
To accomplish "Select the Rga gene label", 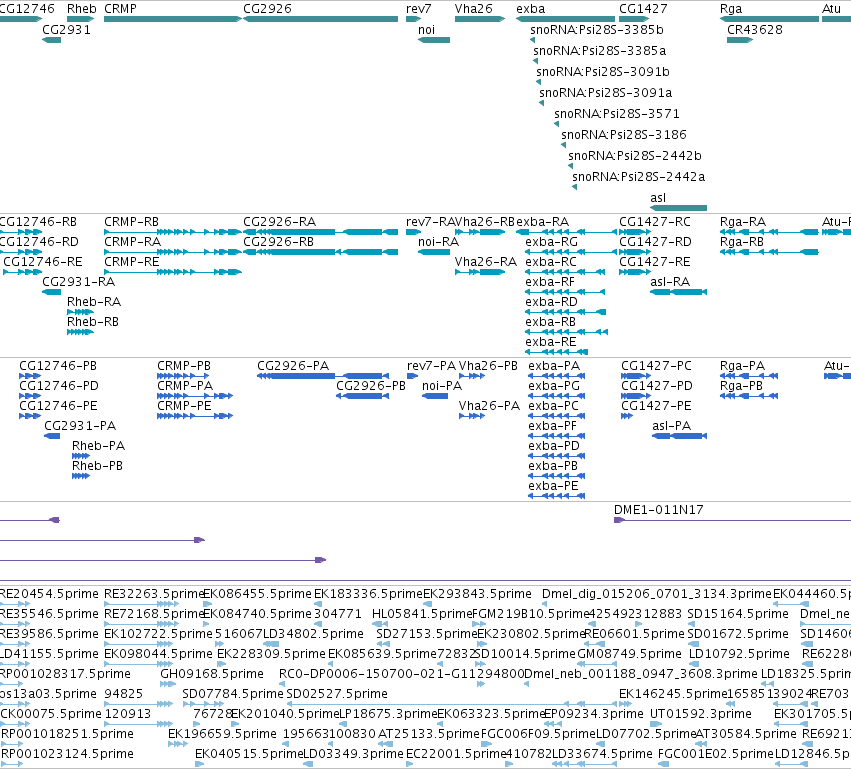I will click(x=731, y=9).
